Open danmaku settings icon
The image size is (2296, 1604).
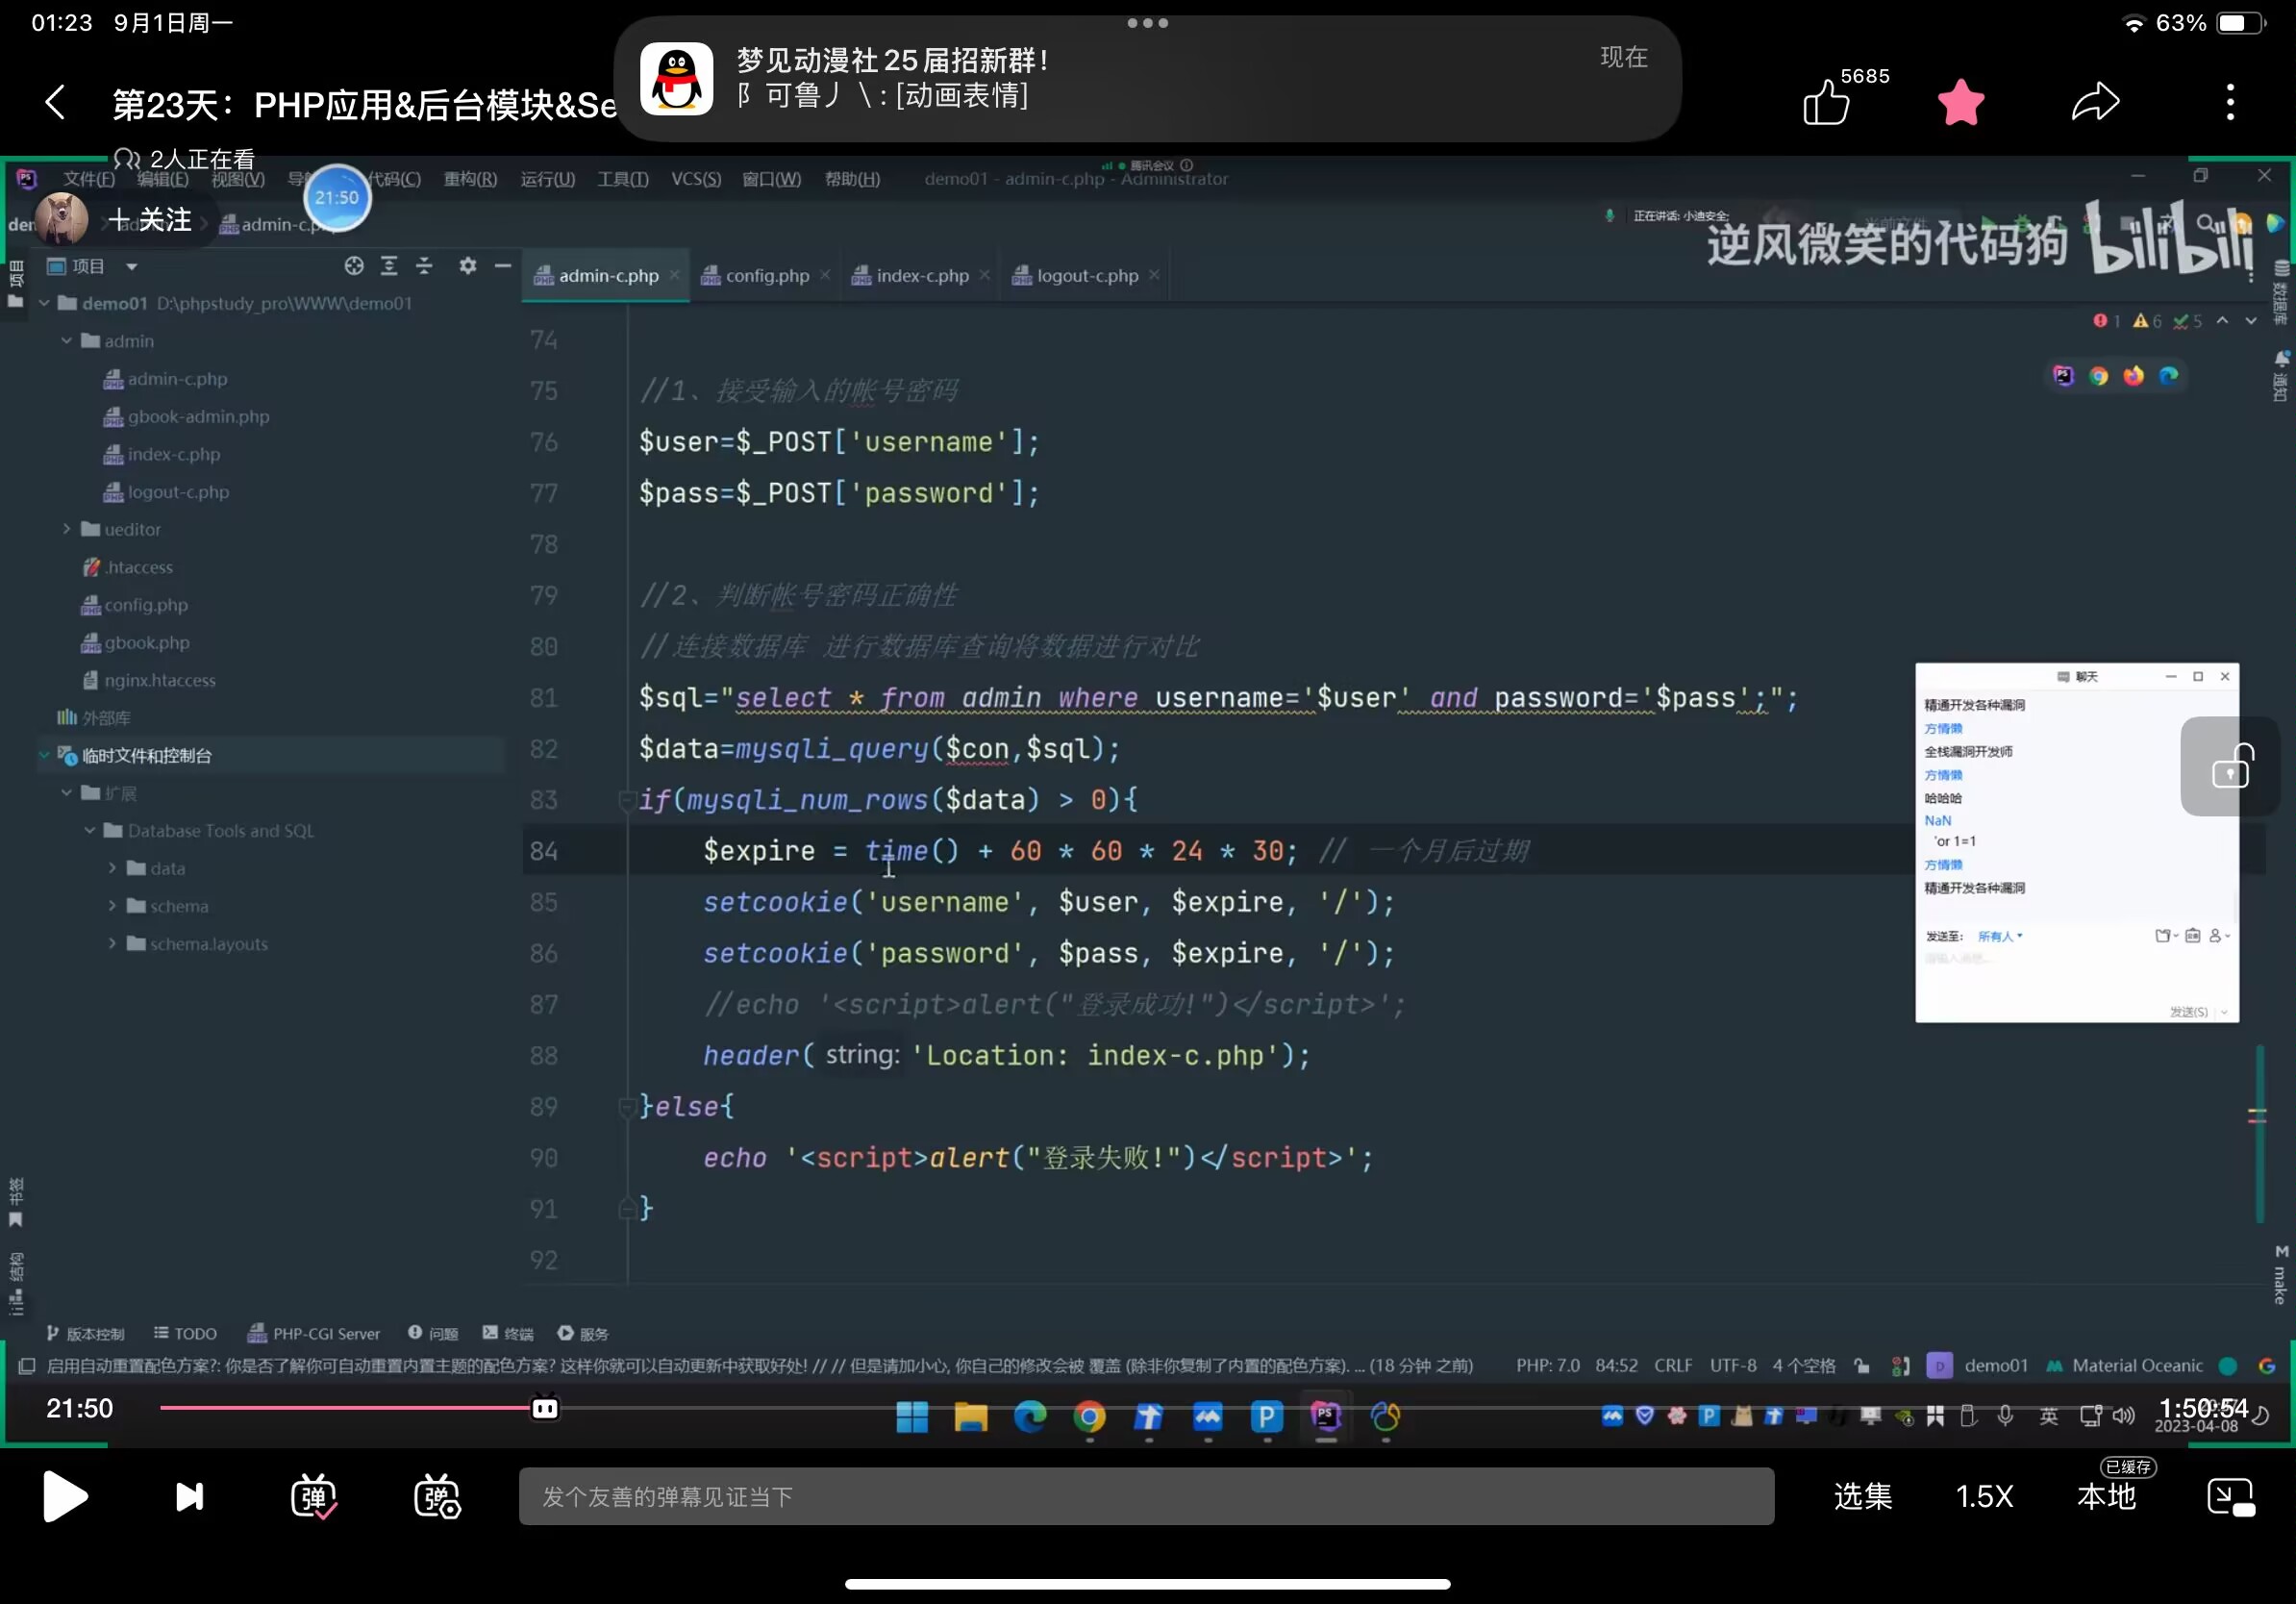point(437,1496)
